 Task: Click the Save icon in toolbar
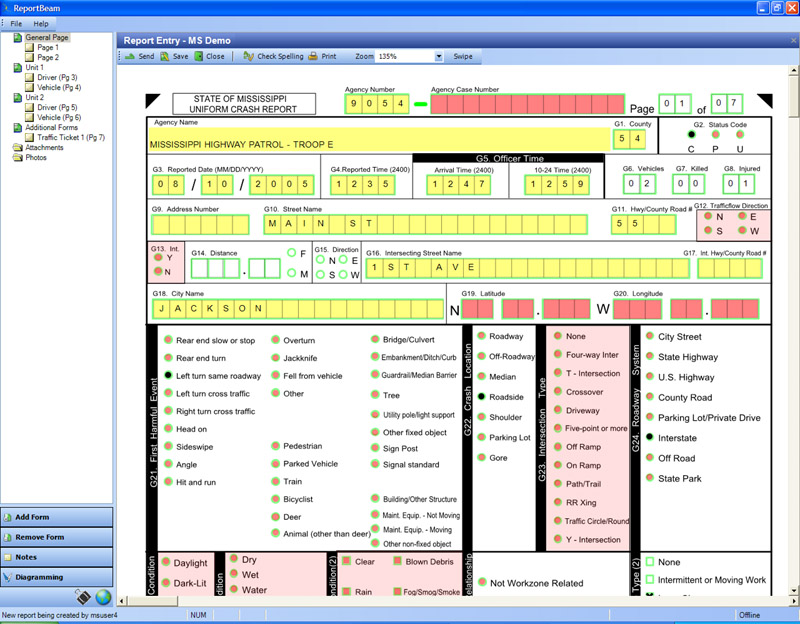[165, 56]
